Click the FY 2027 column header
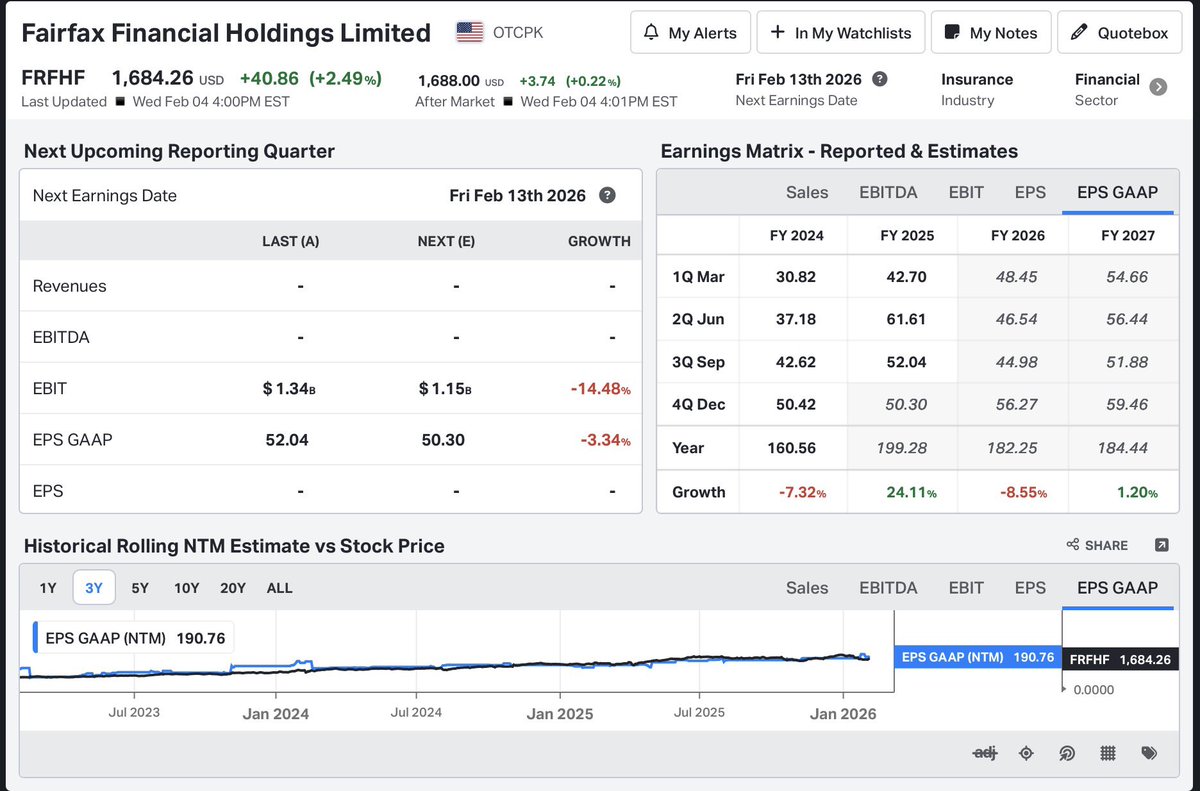This screenshot has width=1200, height=791. click(1127, 235)
